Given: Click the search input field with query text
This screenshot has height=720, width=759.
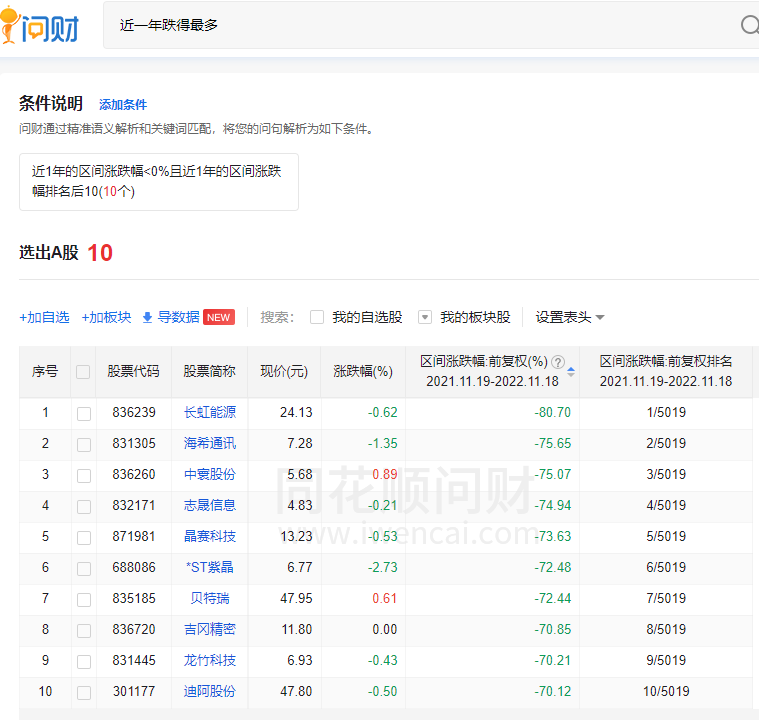Looking at the screenshot, I should click(x=420, y=25).
